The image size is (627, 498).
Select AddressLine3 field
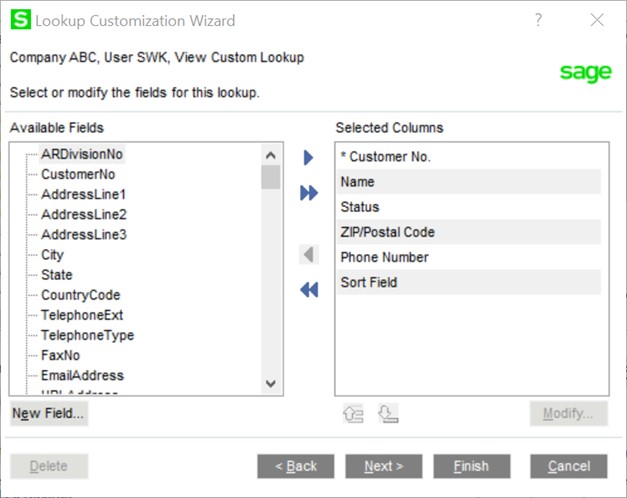point(84,234)
